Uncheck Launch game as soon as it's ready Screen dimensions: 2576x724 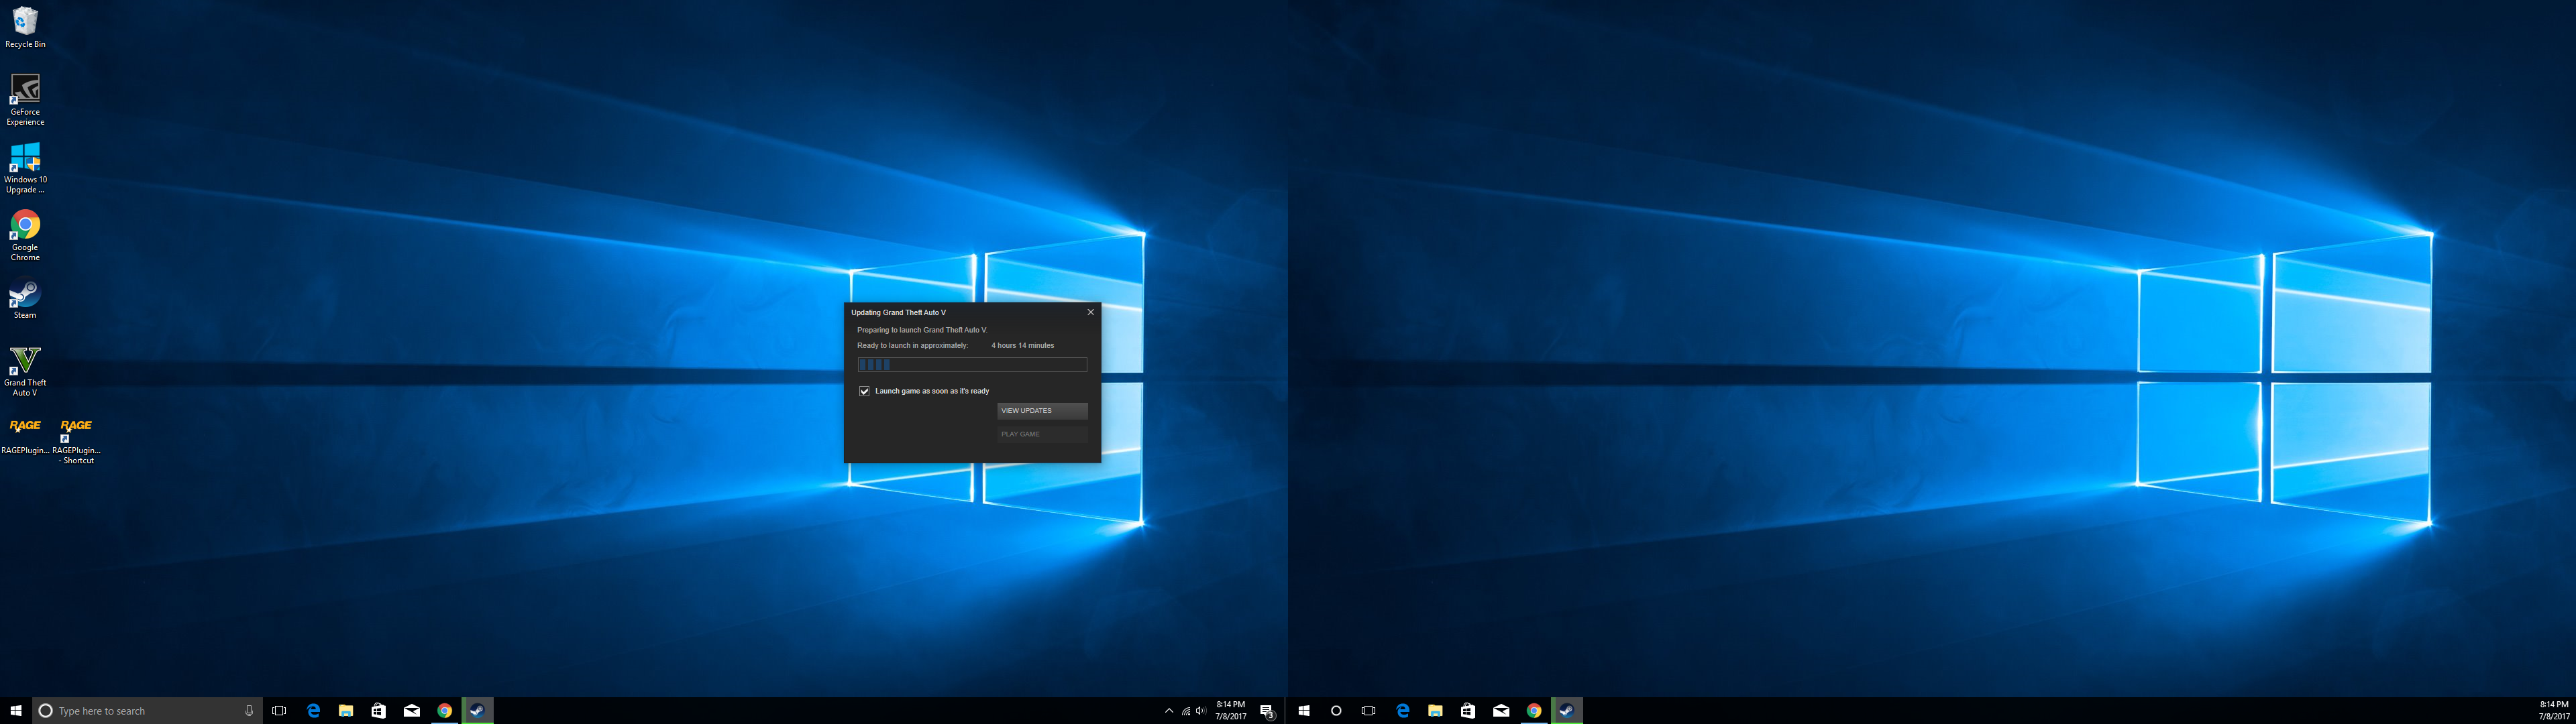tap(864, 391)
